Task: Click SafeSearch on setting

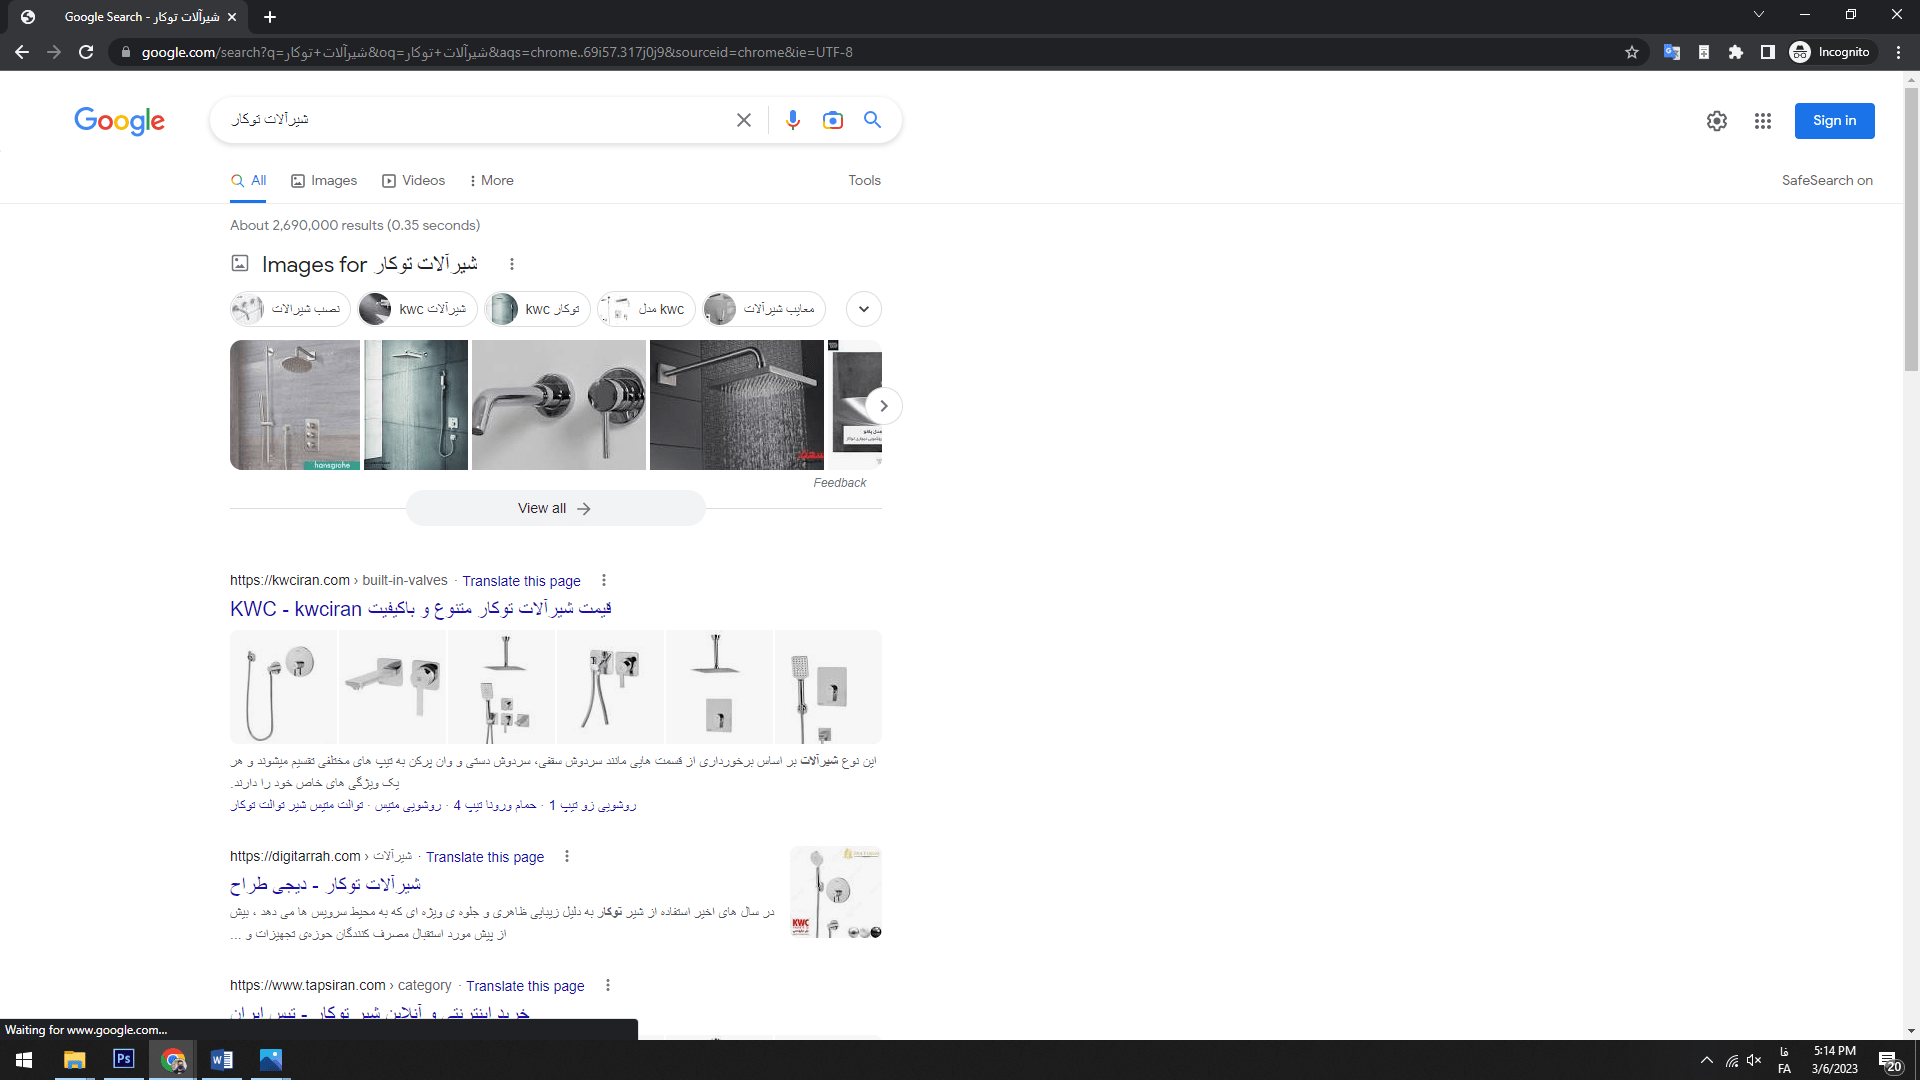Action: point(1827,181)
